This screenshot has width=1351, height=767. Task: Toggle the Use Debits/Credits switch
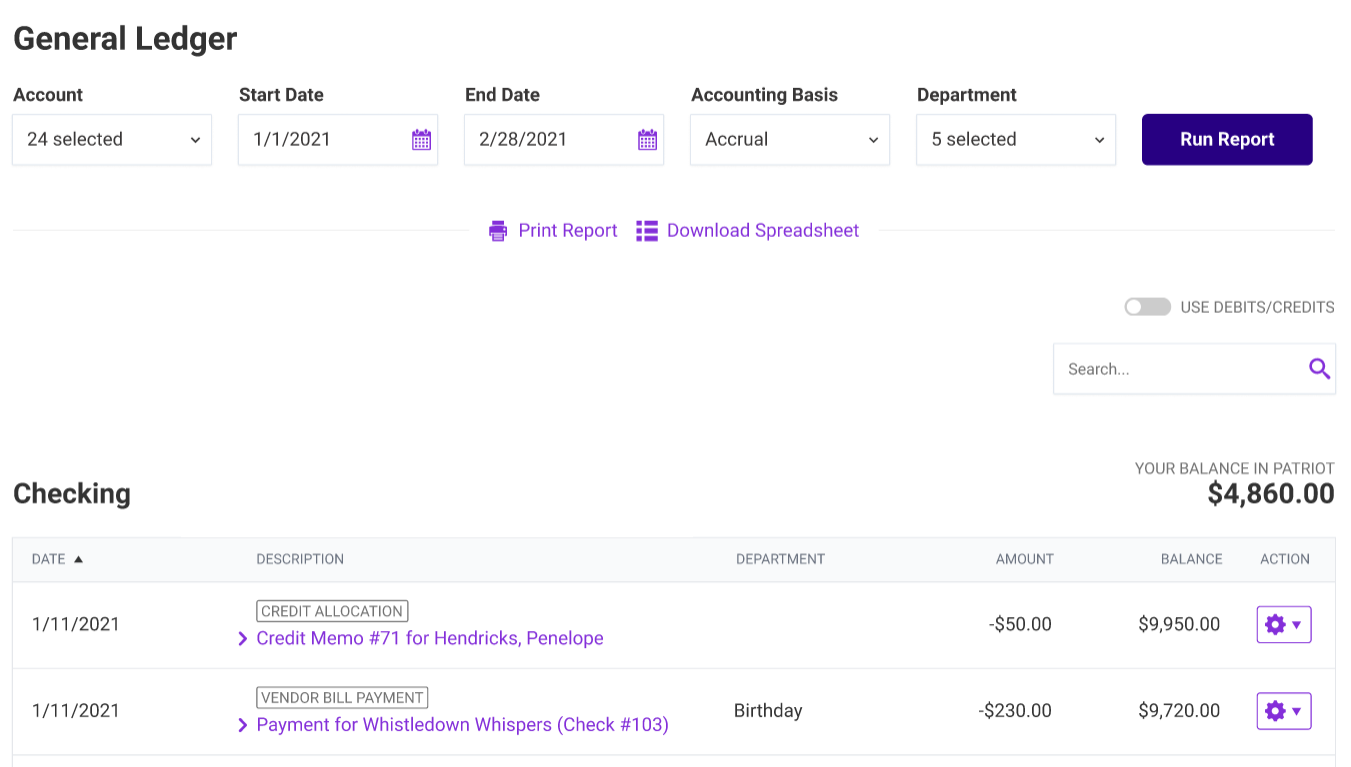click(1147, 307)
